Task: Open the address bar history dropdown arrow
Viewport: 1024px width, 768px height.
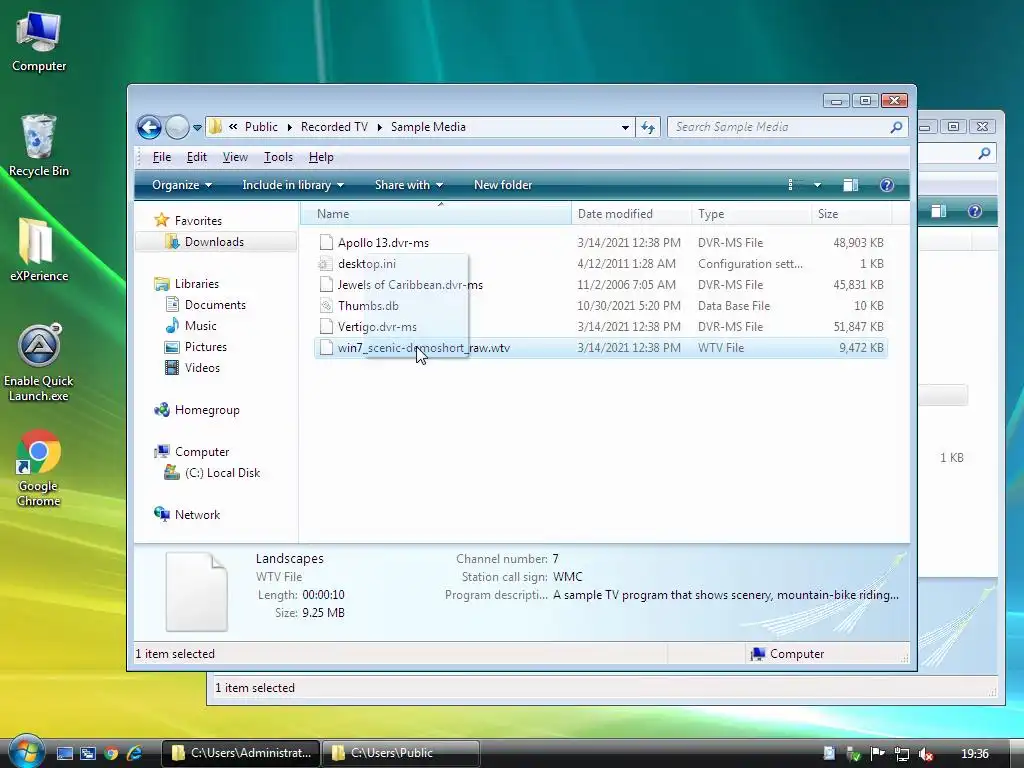Action: [x=625, y=127]
